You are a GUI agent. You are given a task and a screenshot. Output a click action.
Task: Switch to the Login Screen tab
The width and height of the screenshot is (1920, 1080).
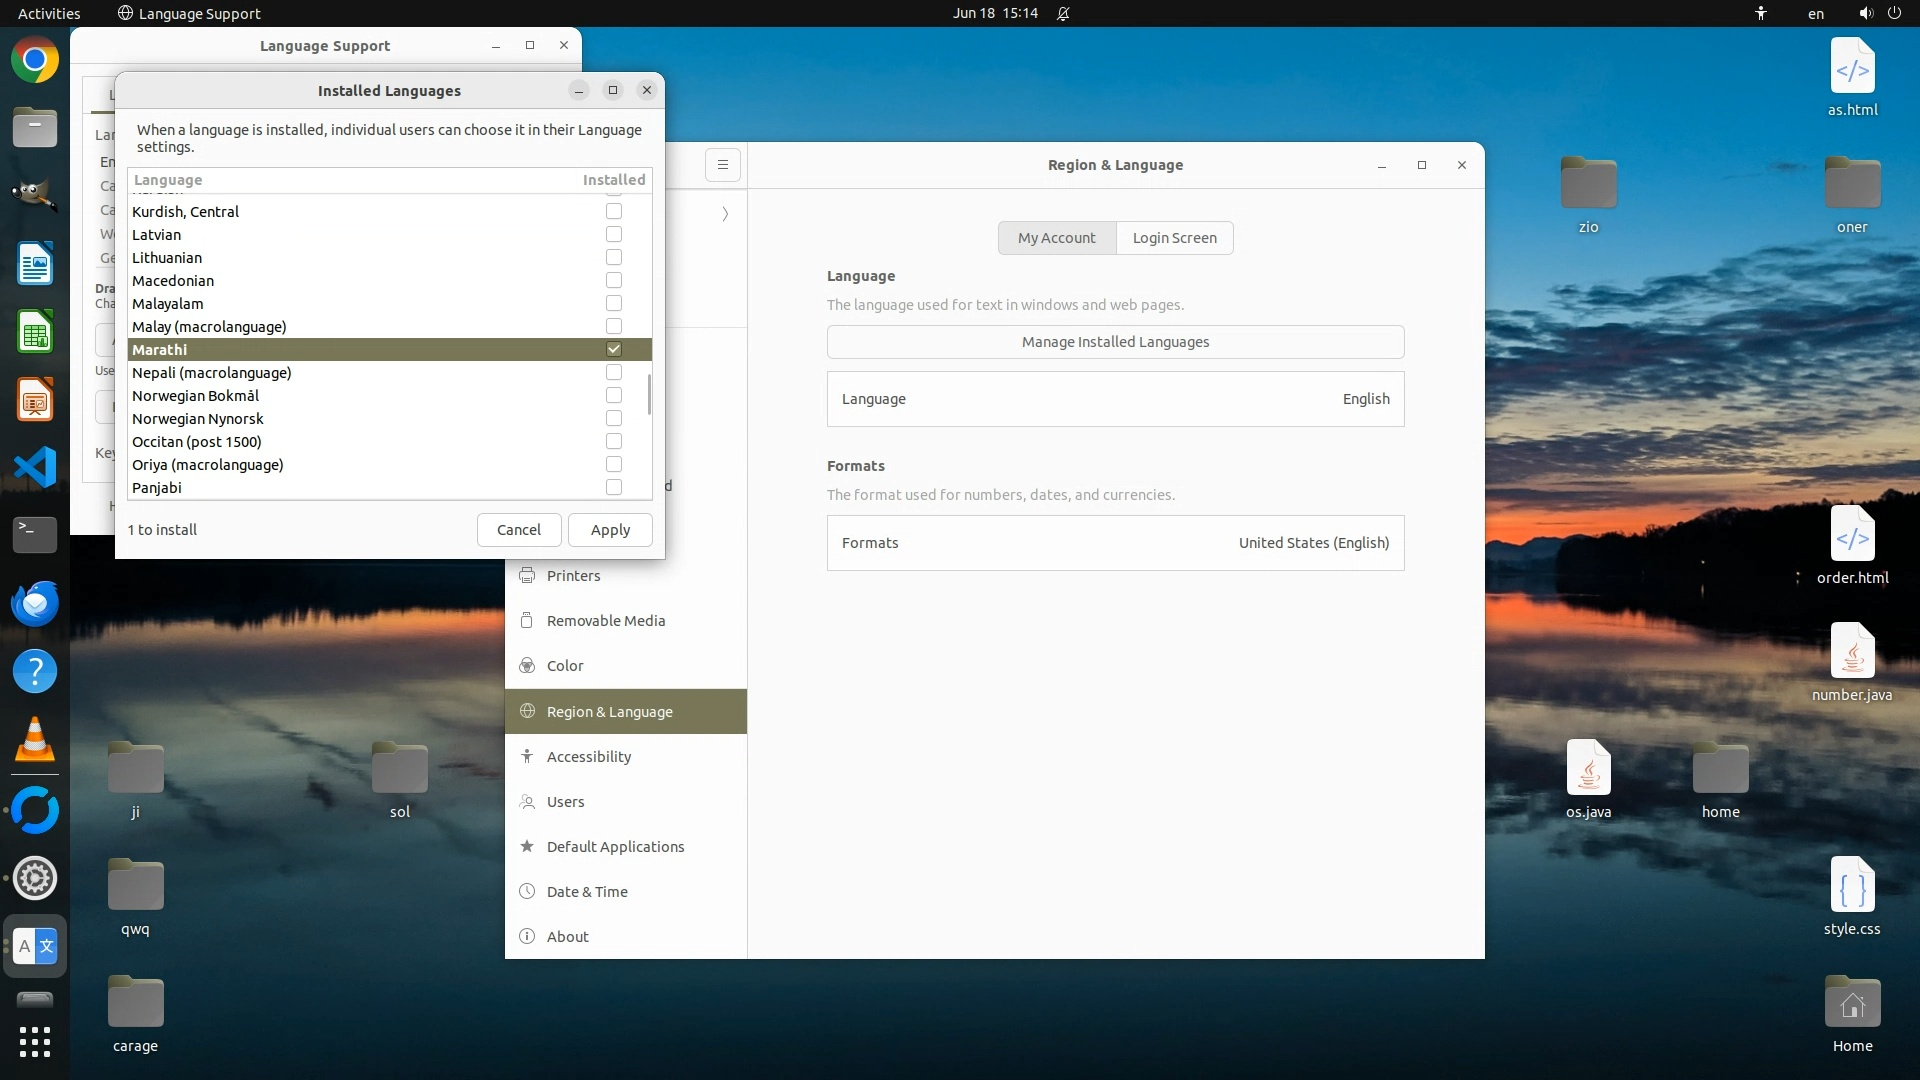click(x=1174, y=238)
